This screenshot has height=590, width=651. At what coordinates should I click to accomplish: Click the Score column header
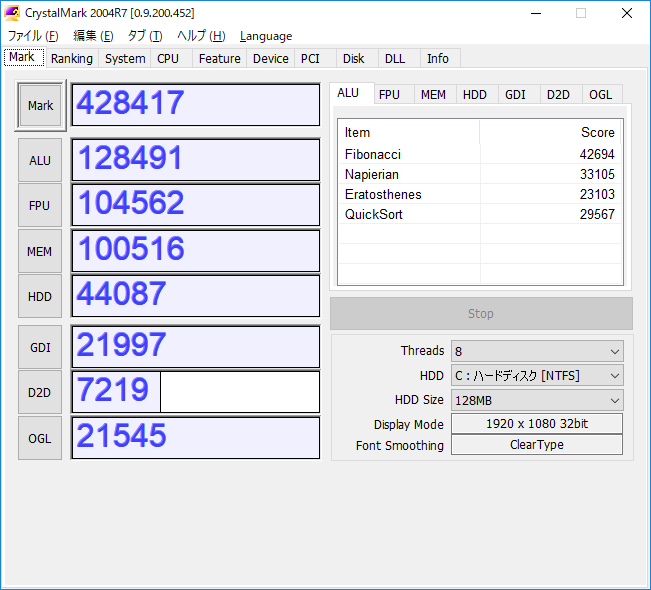click(x=550, y=132)
